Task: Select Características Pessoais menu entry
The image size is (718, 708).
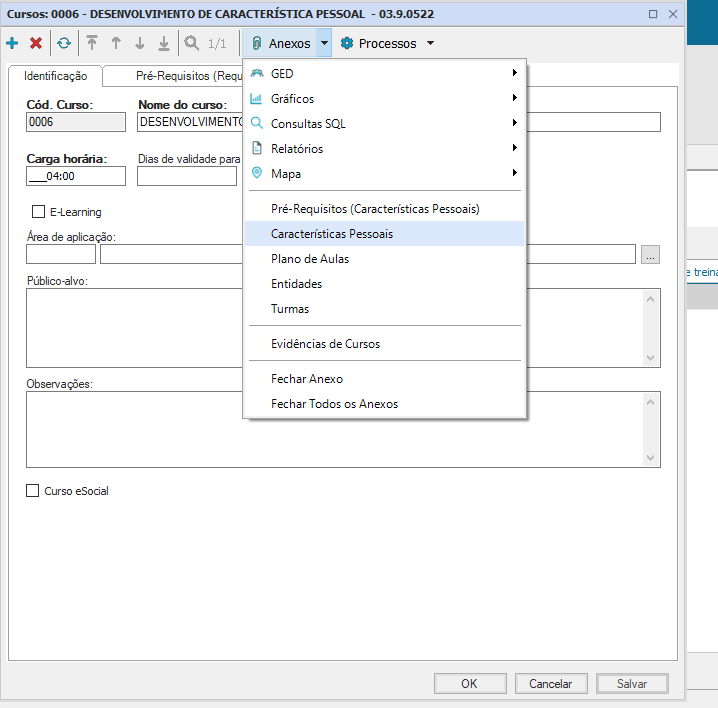Action: (x=332, y=234)
